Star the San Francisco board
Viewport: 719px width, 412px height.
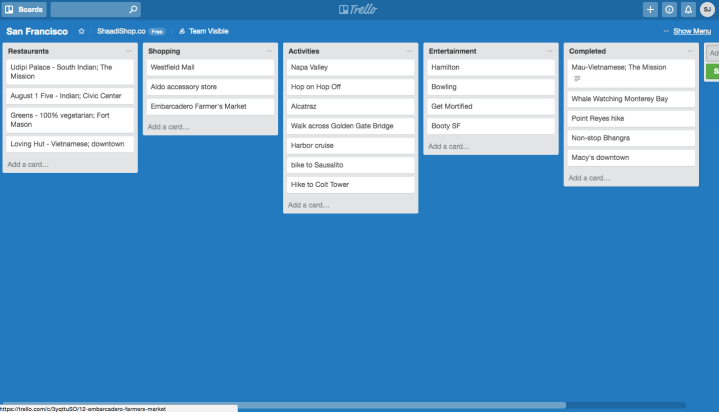(82, 31)
